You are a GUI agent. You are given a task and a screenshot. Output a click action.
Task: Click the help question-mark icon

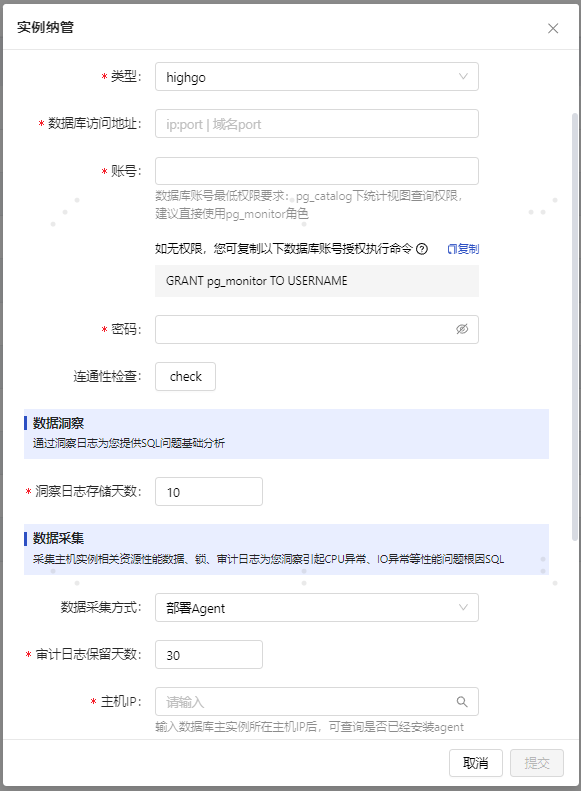pyautogui.click(x=422, y=249)
